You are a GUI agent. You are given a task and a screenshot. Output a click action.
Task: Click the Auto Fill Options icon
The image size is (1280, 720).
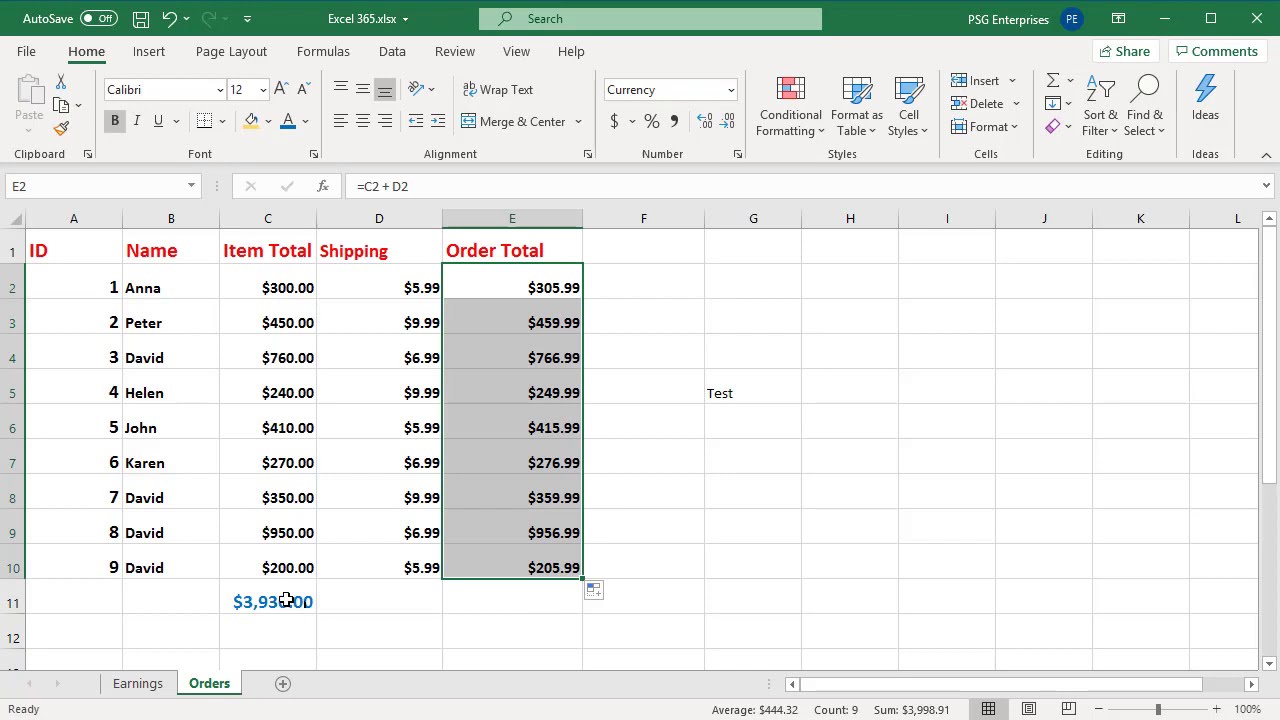coord(594,590)
